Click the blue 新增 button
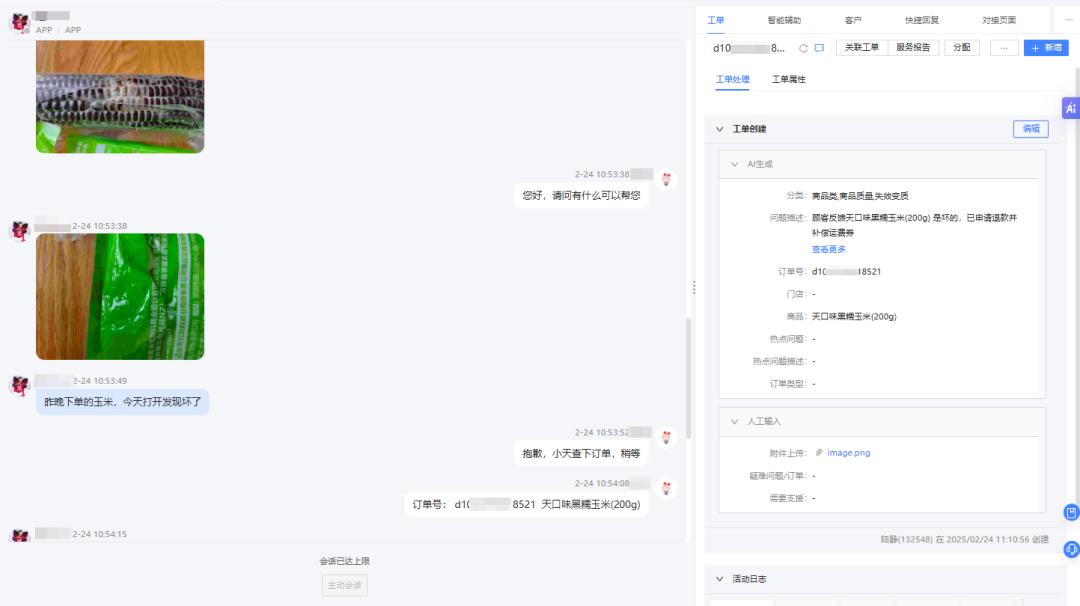 [1046, 48]
